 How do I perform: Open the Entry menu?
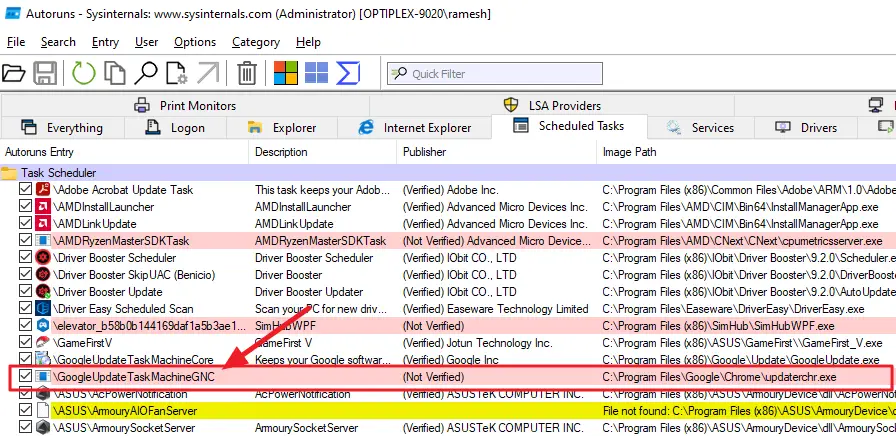(x=105, y=42)
